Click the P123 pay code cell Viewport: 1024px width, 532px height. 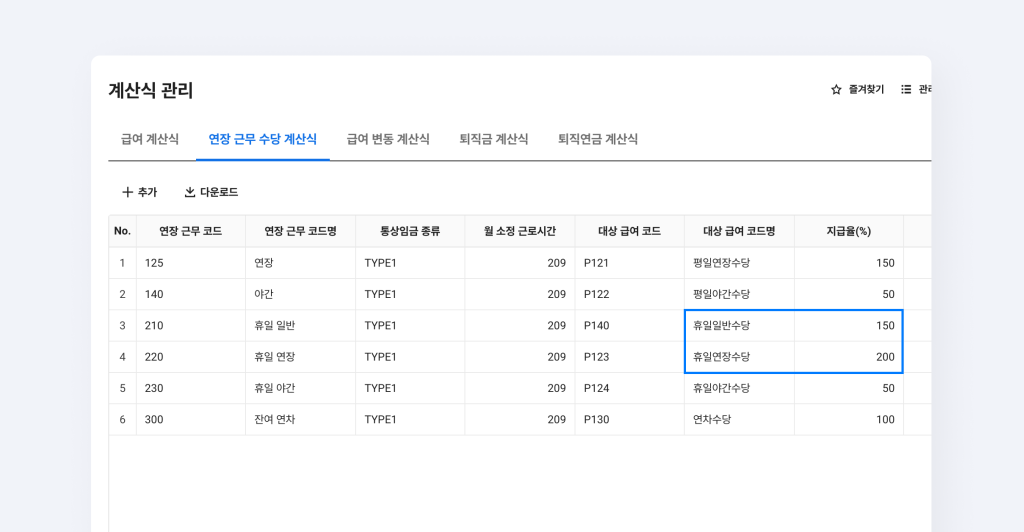[x=630, y=357]
